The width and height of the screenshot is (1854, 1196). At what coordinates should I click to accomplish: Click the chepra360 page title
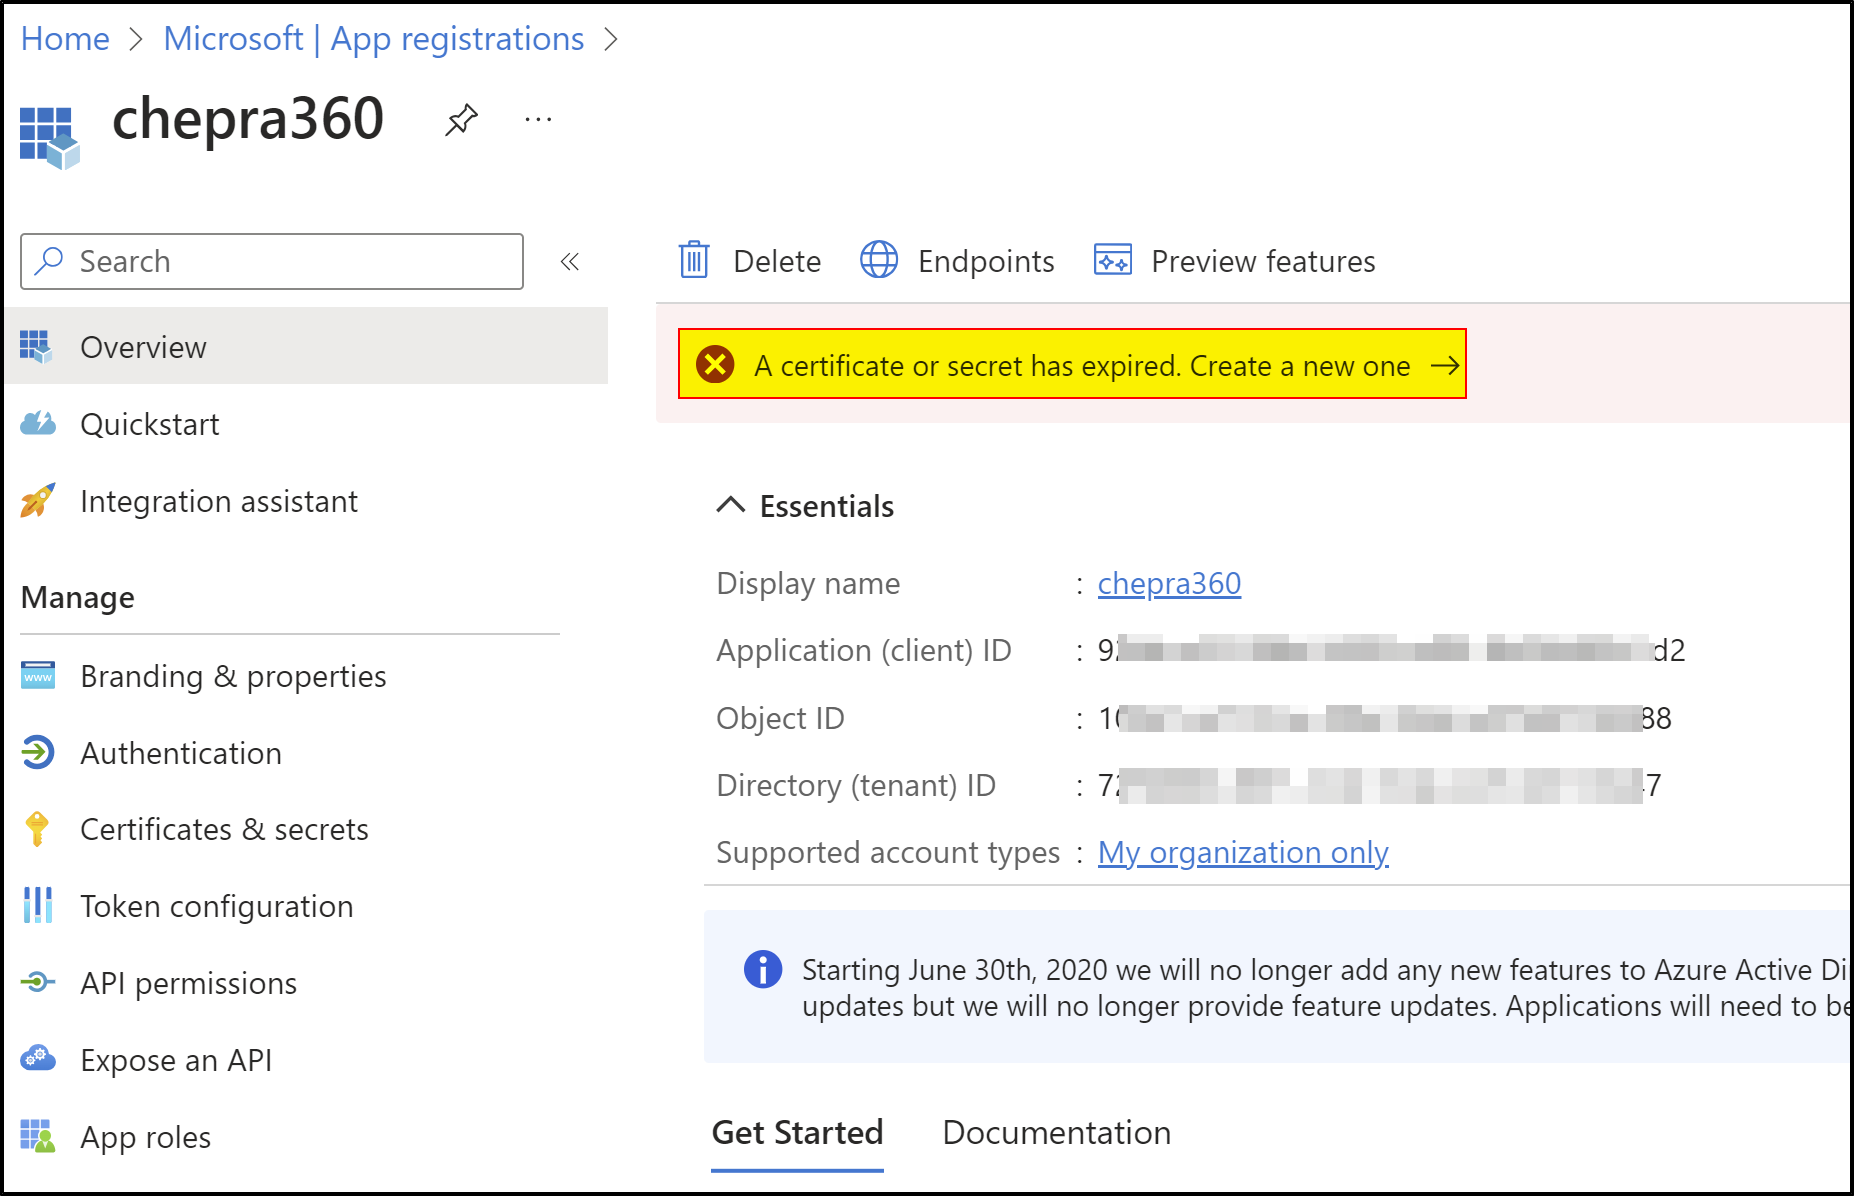click(x=248, y=119)
